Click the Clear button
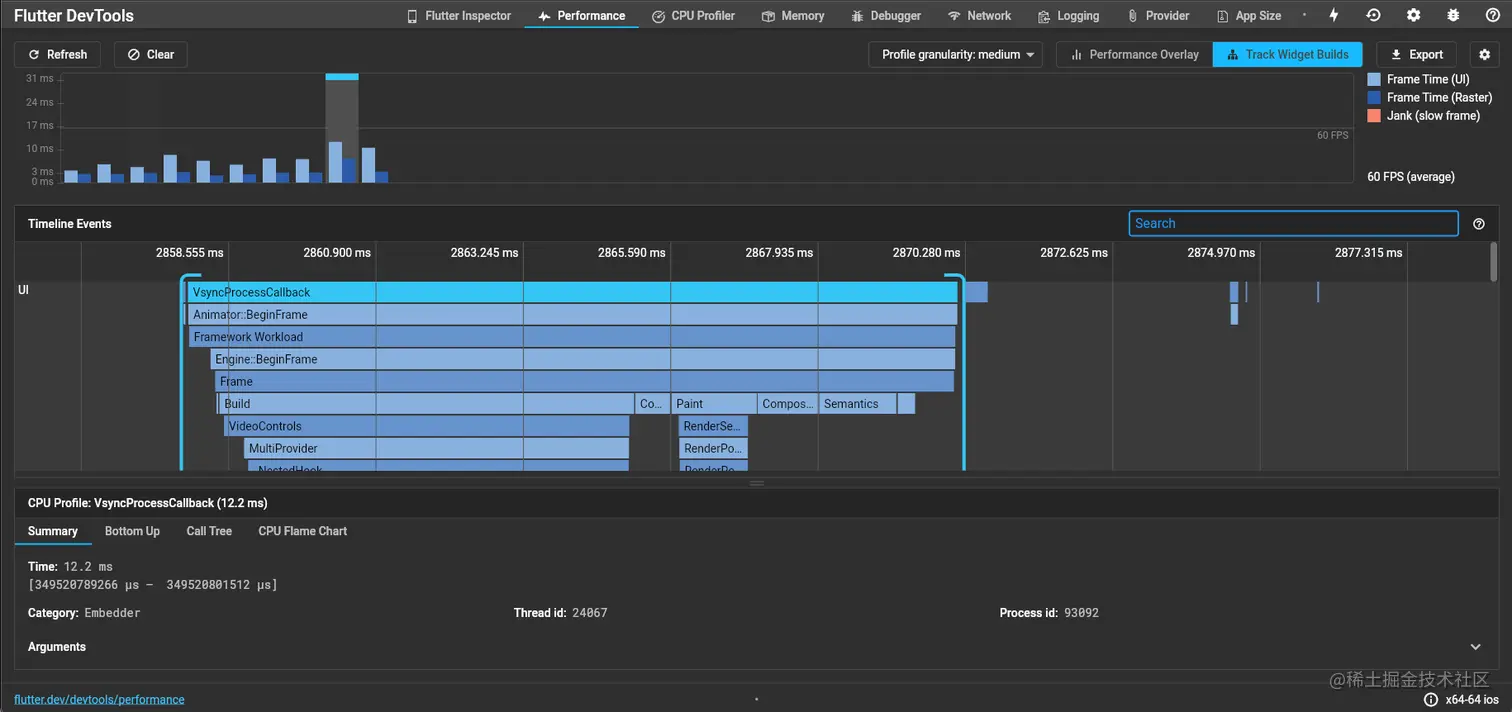This screenshot has height=712, width=1512. [x=150, y=54]
